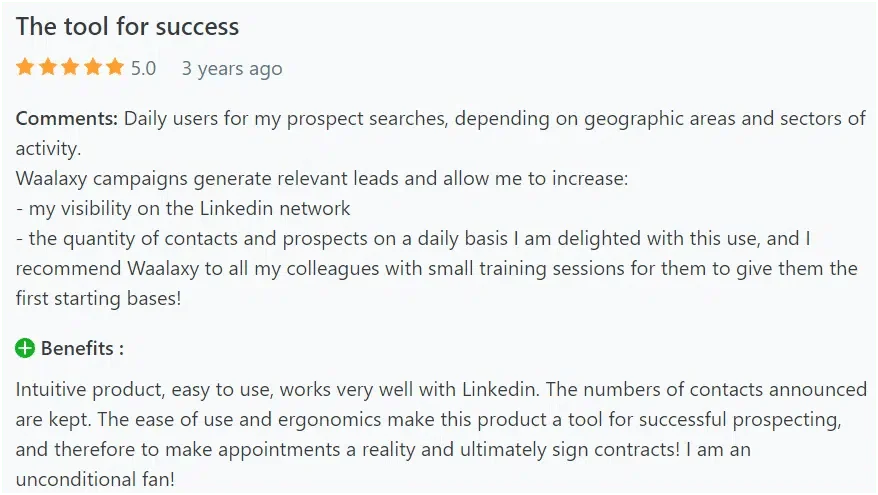
Task: Select the review title The tool for success
Action: coord(127,26)
